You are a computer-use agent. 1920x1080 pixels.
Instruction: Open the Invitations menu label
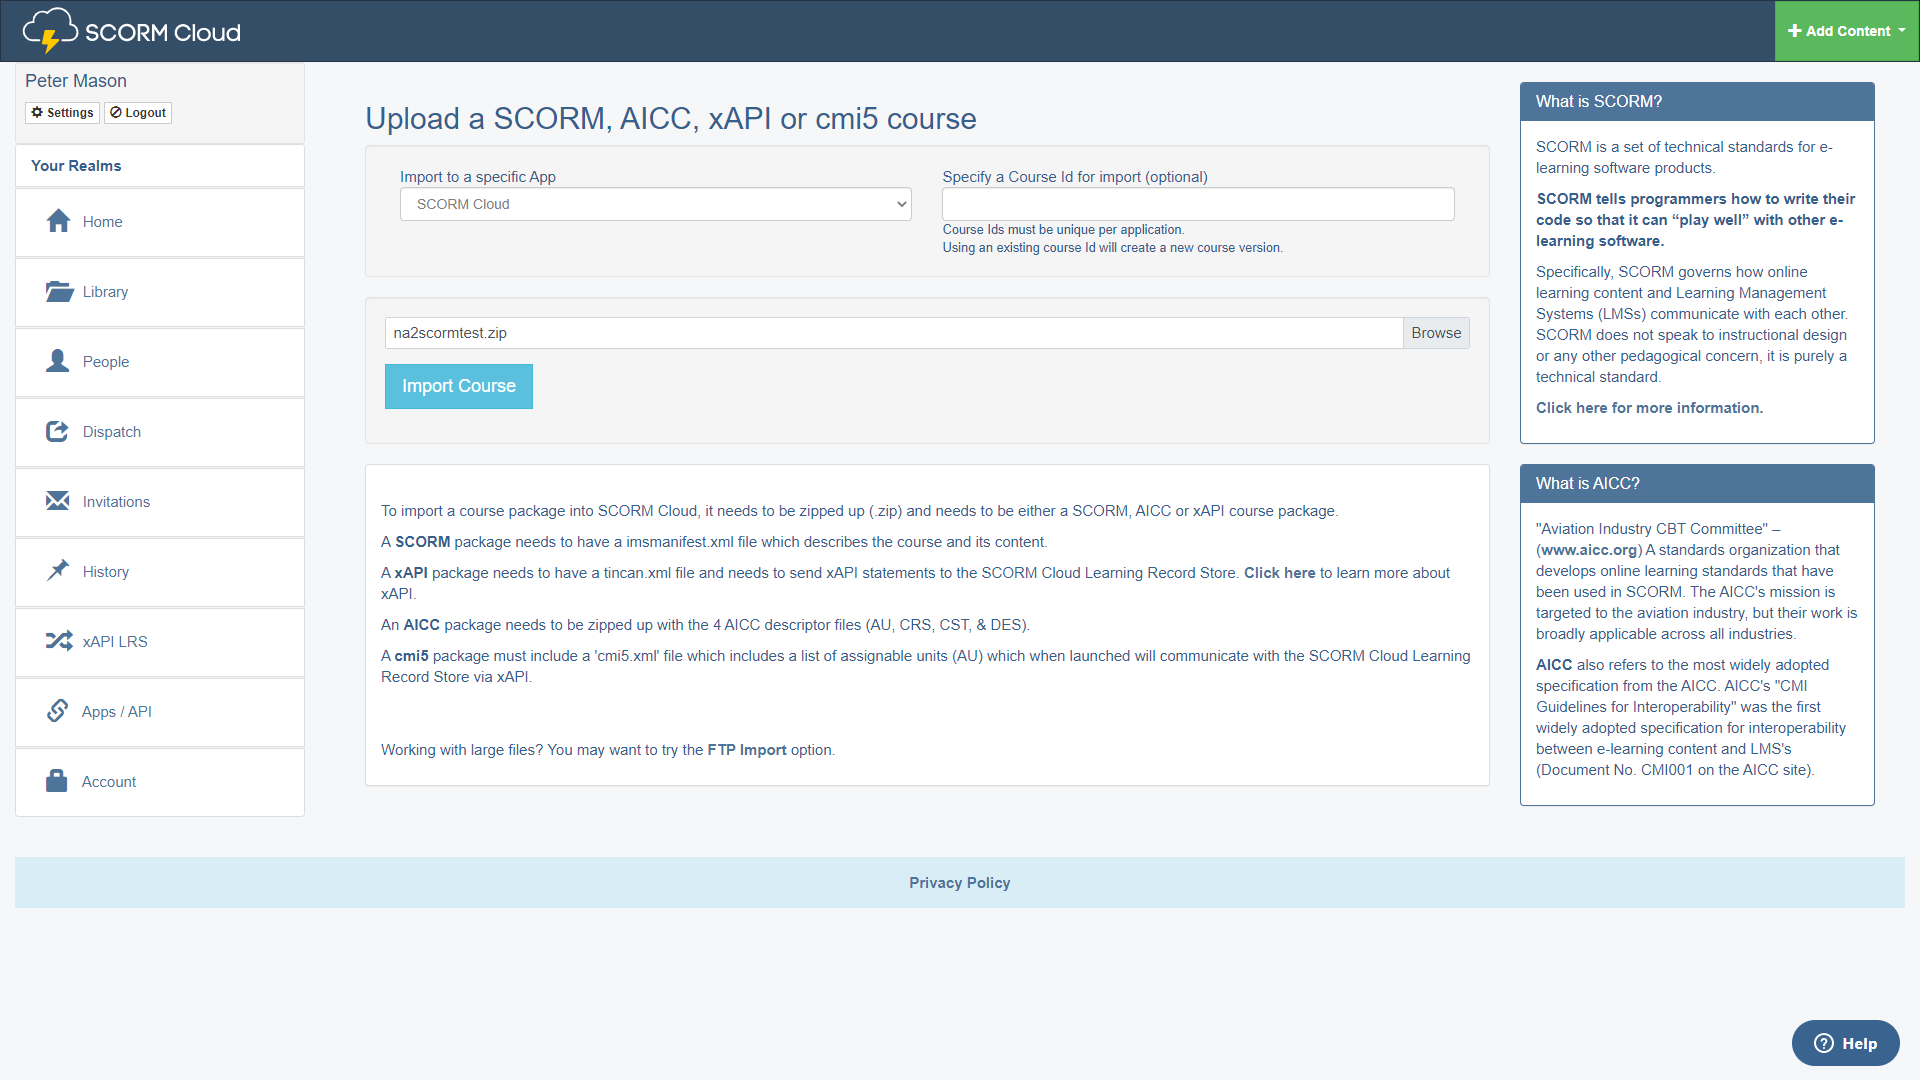point(117,502)
